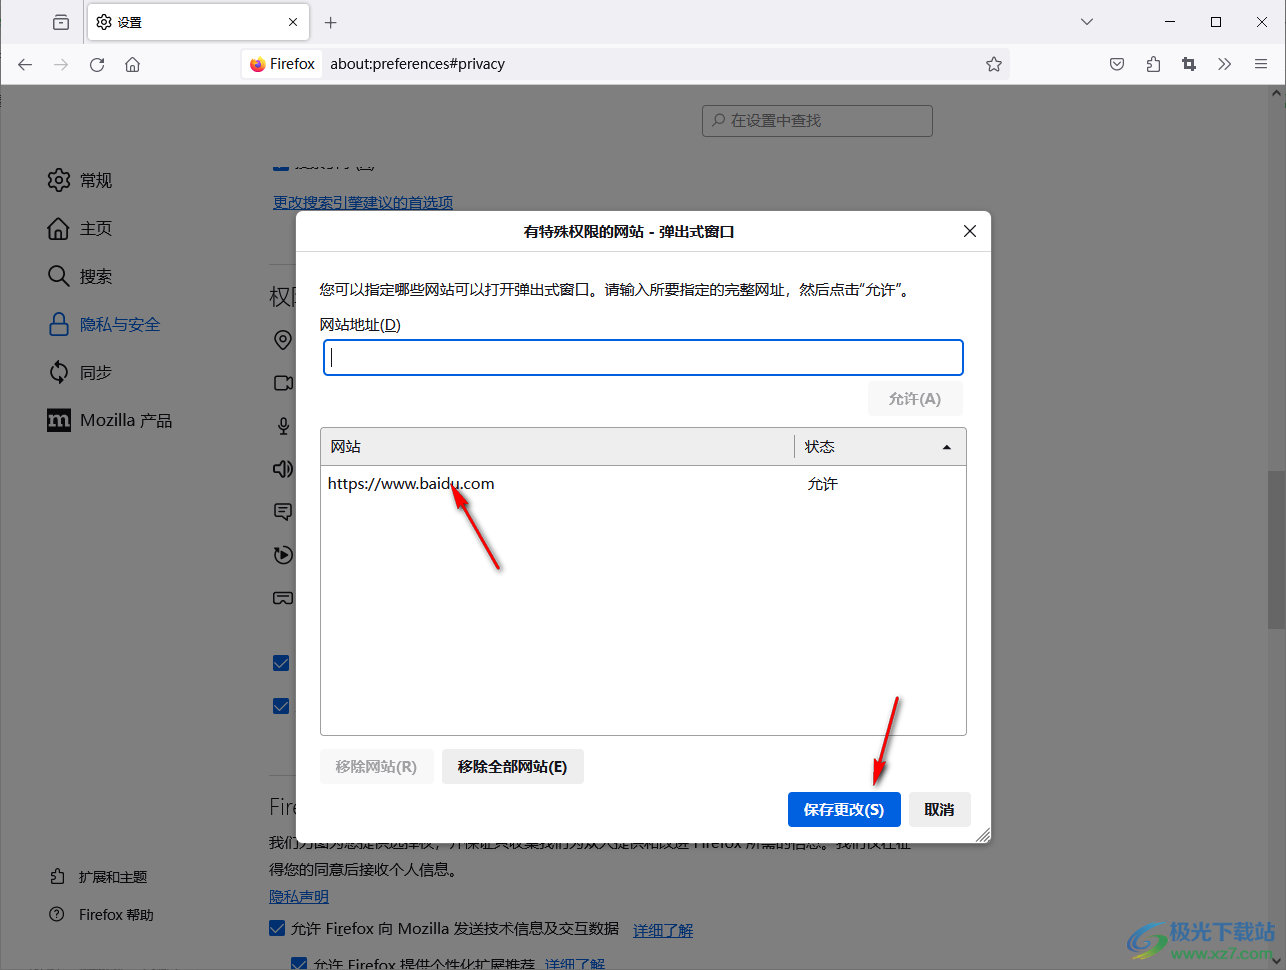Open 更改搜索引擎建议的首选项 link
The image size is (1286, 970).
(x=363, y=202)
